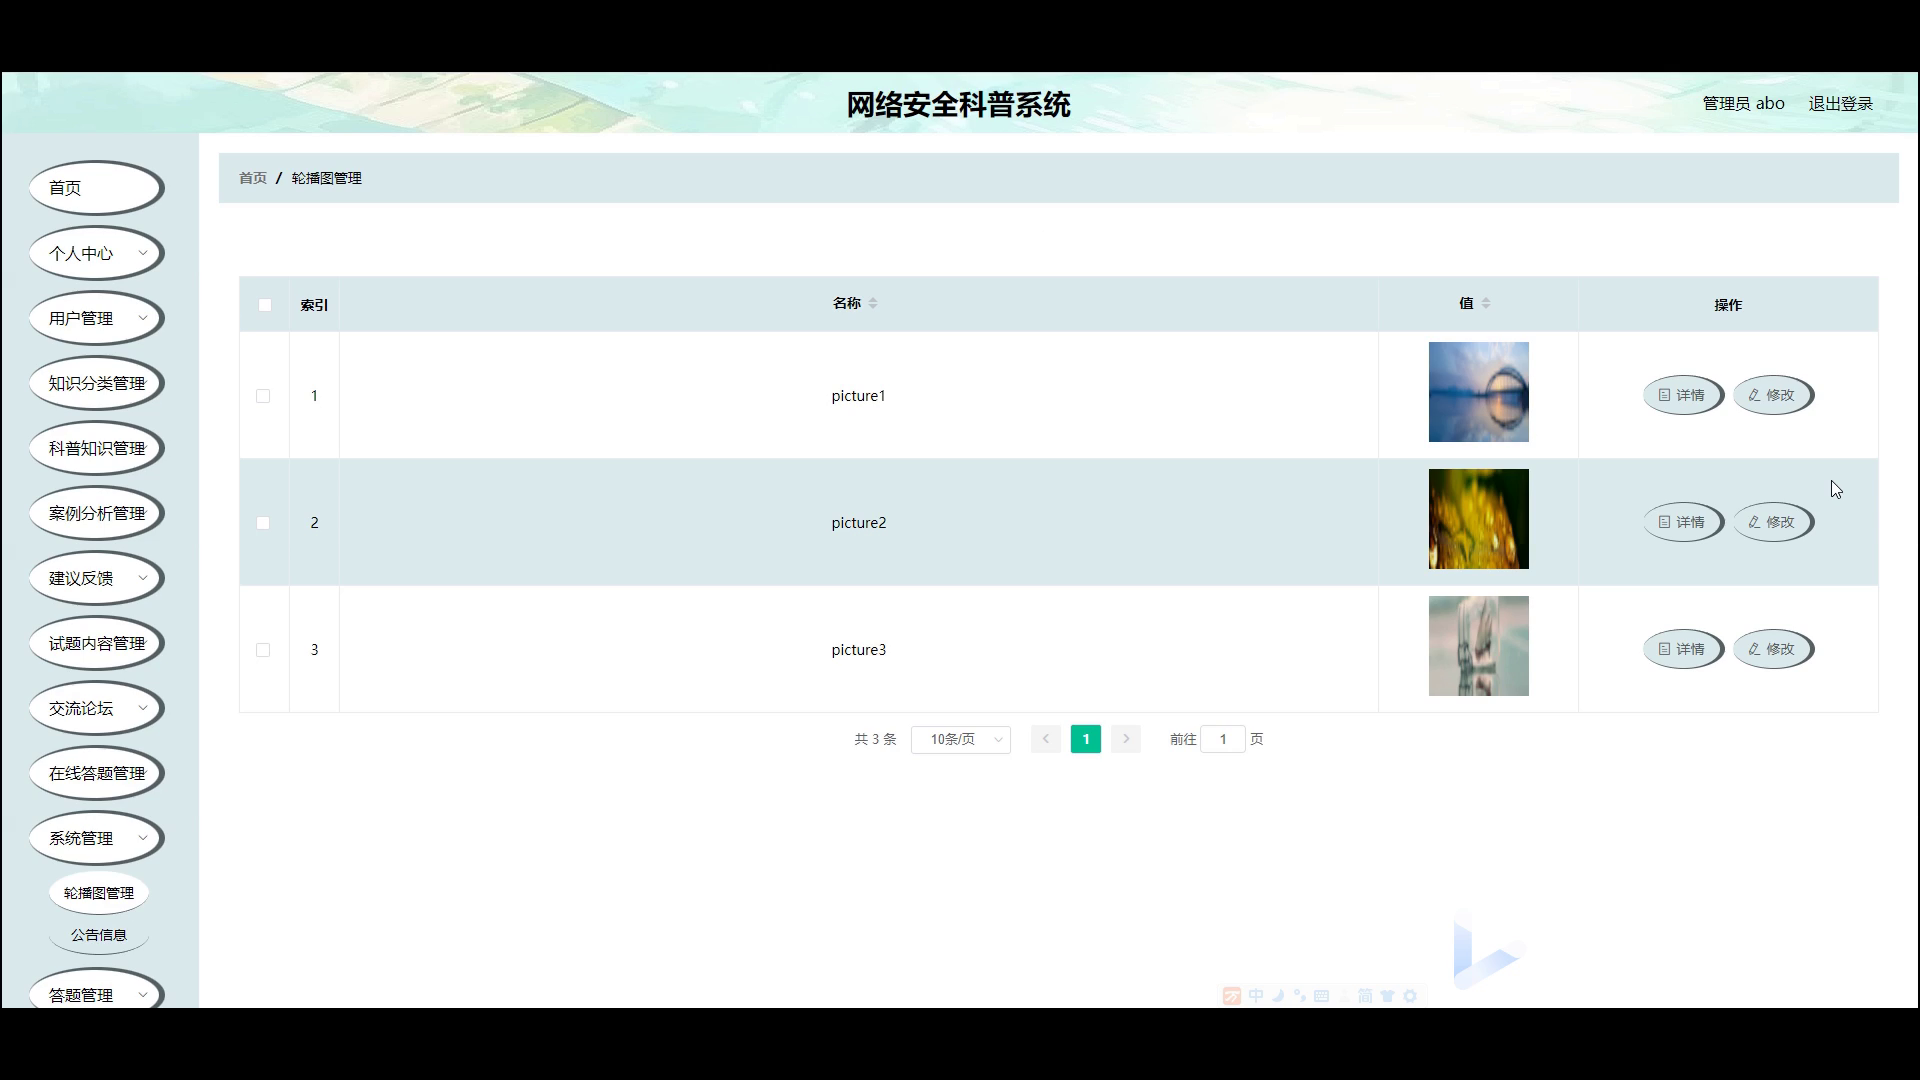Image resolution: width=1920 pixels, height=1080 pixels.
Task: Open the picture2 yellow flower thumbnail
Action: [x=1478, y=519]
